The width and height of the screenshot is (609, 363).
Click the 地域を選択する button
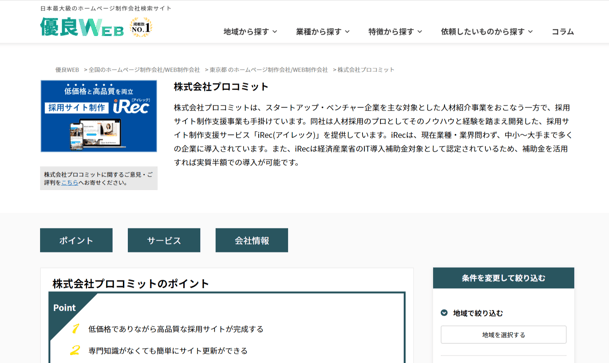click(x=503, y=335)
